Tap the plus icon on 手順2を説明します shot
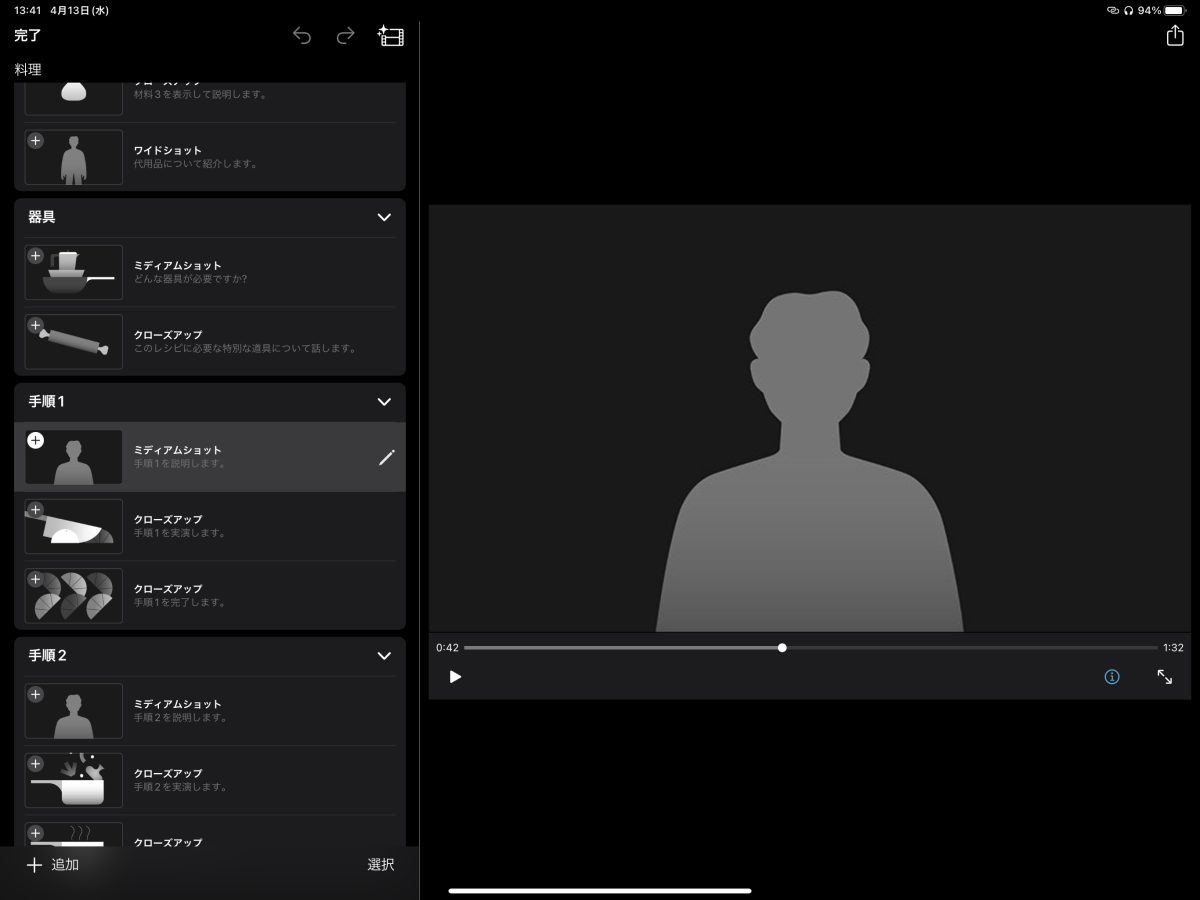The width and height of the screenshot is (1200, 900). (36, 695)
